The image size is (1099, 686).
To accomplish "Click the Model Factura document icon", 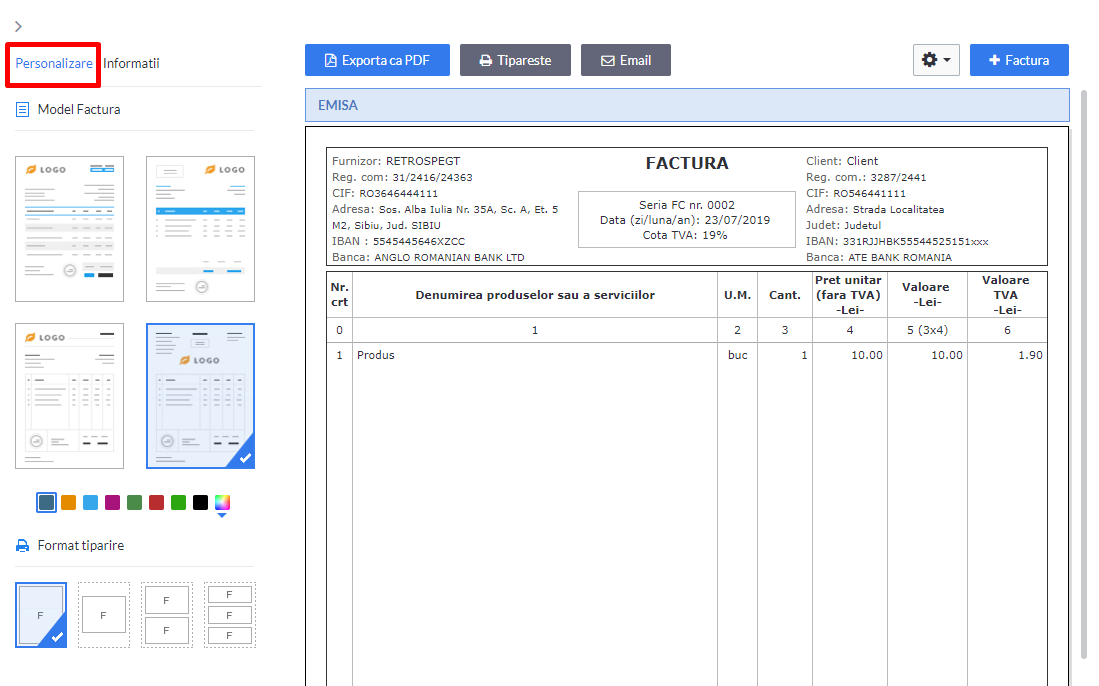I will tap(21, 109).
